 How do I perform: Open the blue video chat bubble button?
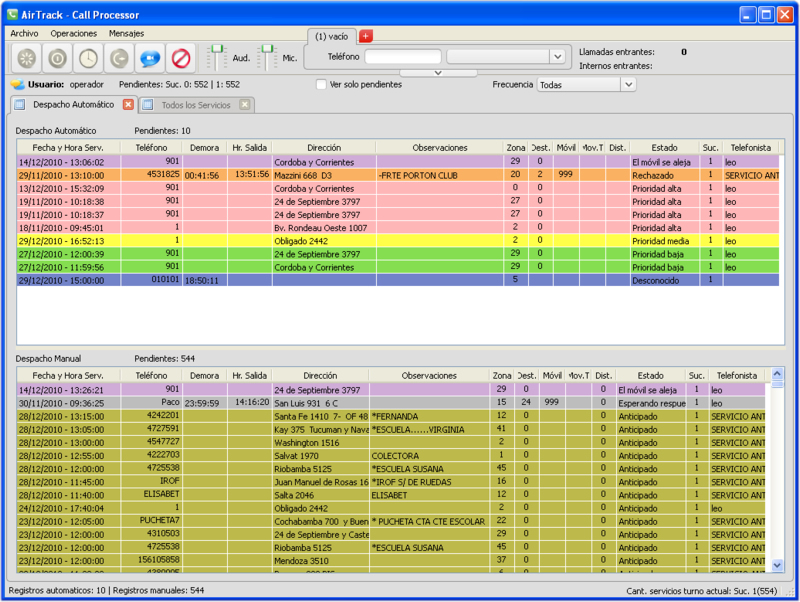150,58
